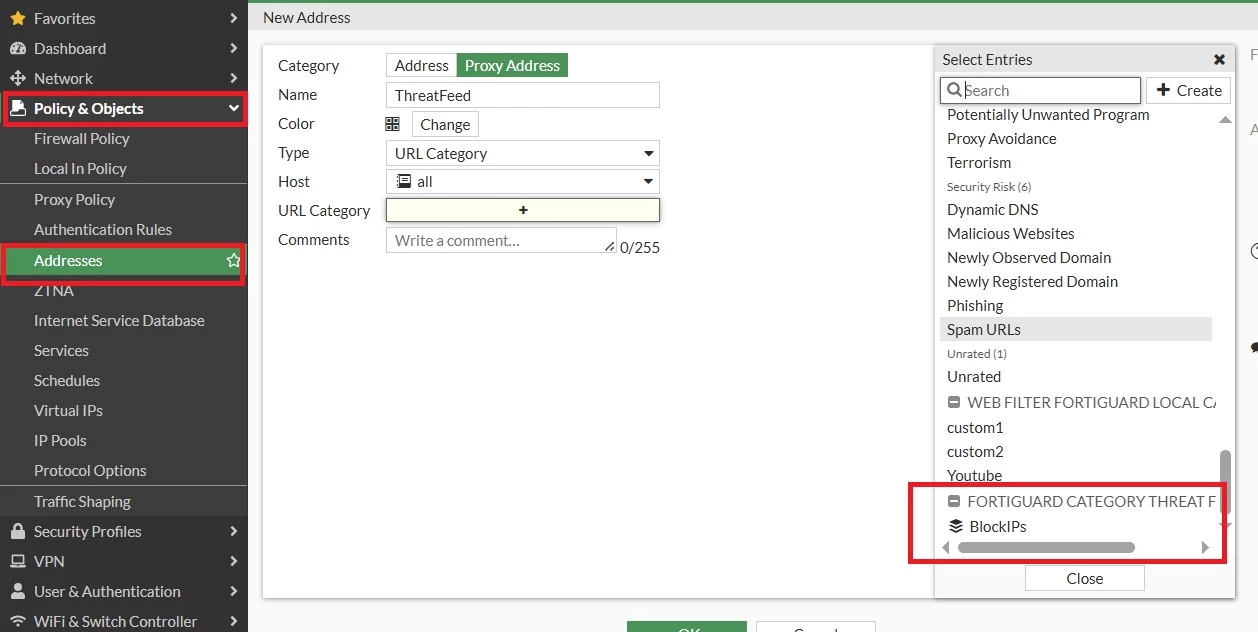Viewport: 1258px width, 632px height.
Task: Toggle the favorite star on Addresses
Action: 234,260
